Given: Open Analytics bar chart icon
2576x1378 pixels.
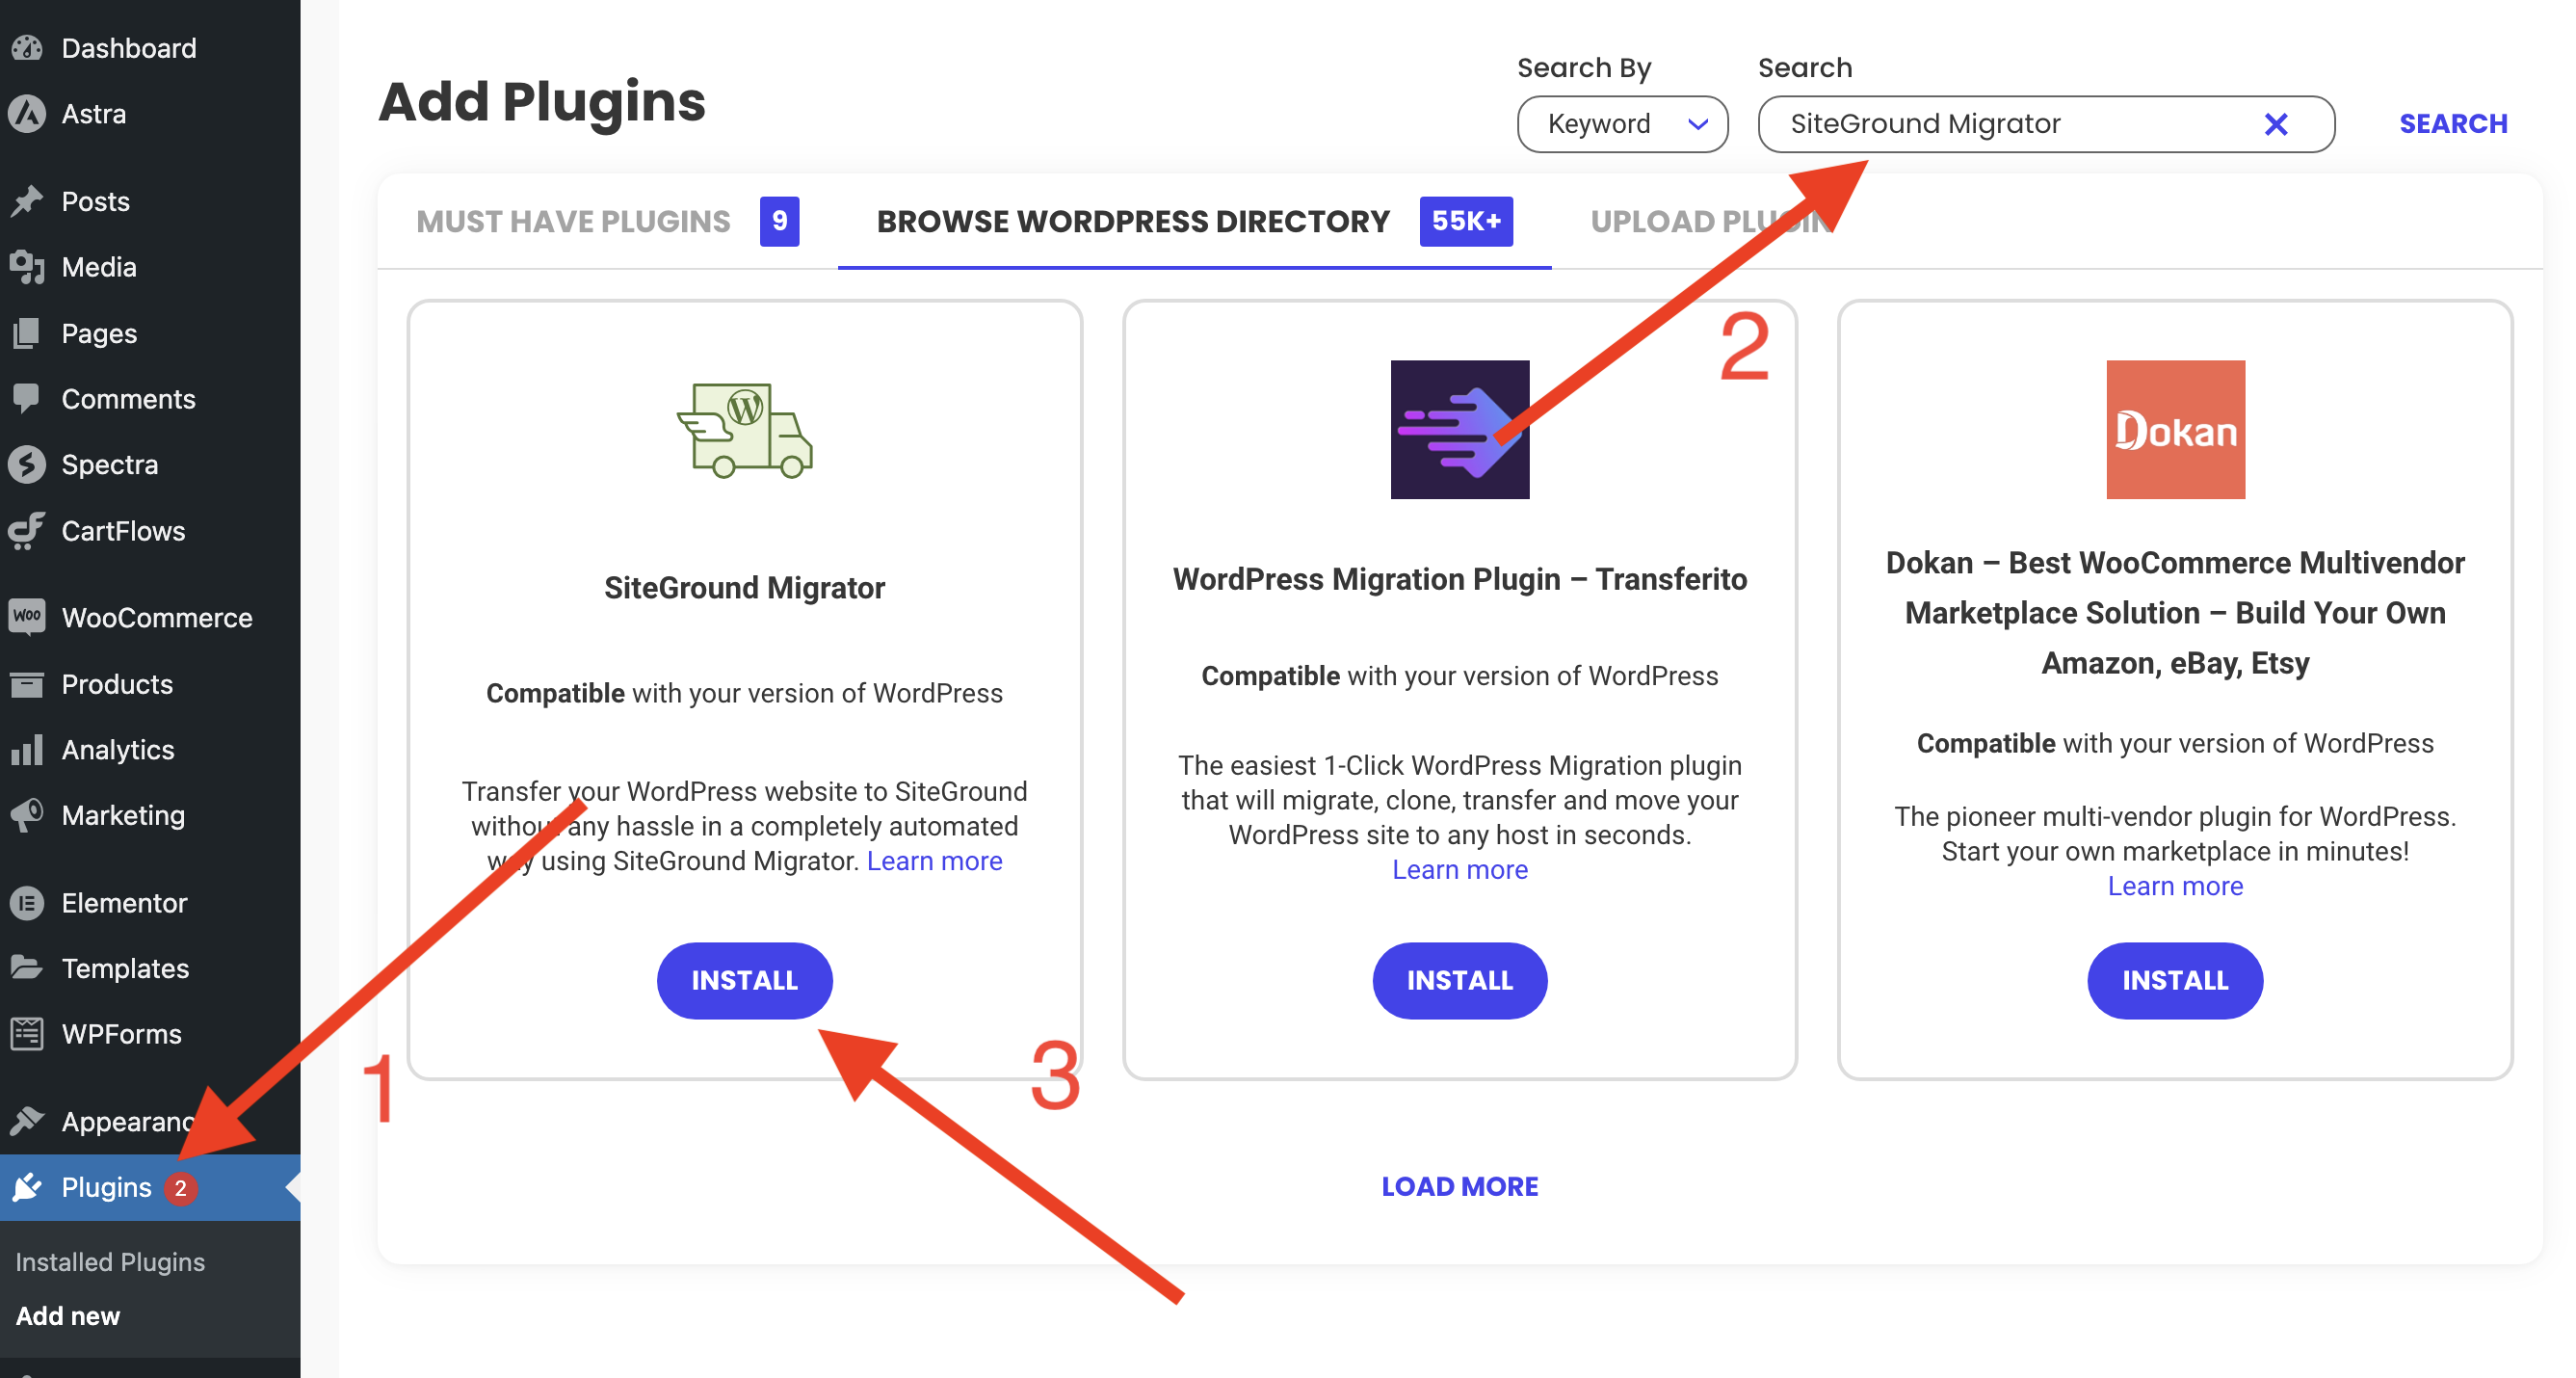Looking at the screenshot, I should pos(27,749).
